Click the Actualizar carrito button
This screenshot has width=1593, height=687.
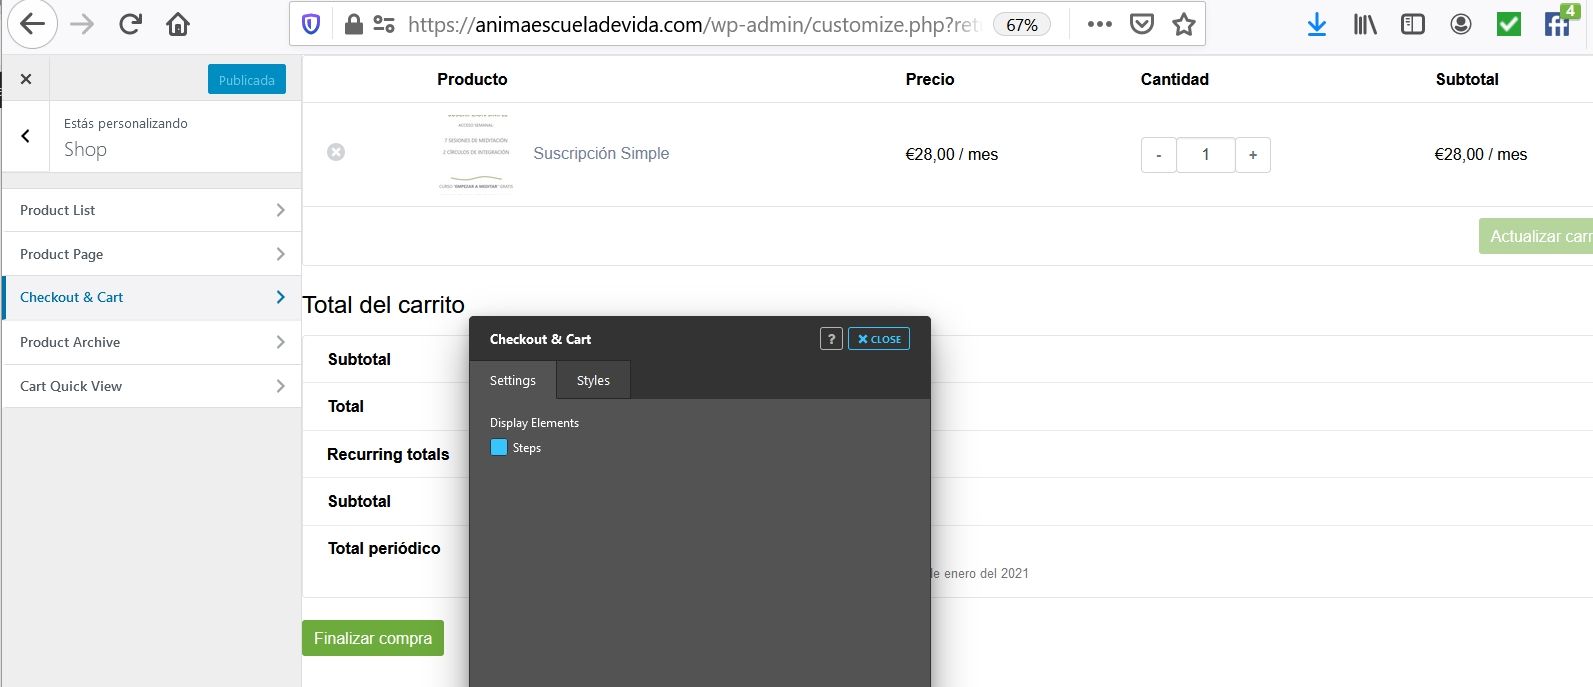click(1536, 236)
